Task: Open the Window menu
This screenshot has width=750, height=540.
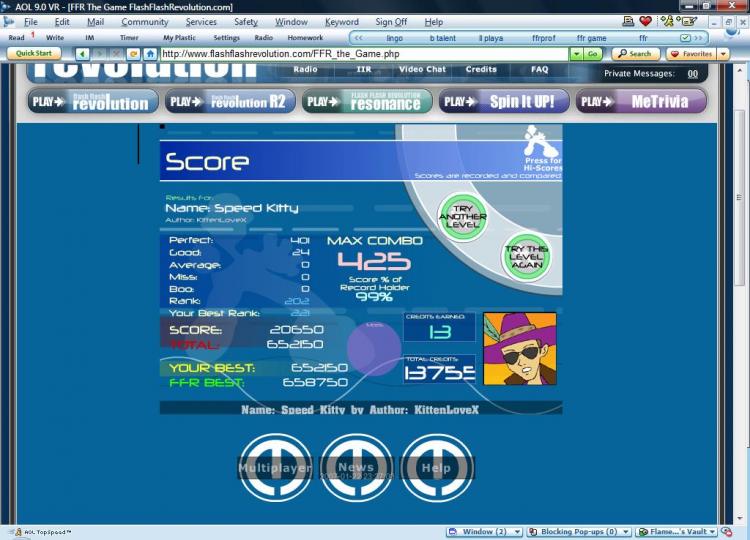Action: [x=291, y=22]
